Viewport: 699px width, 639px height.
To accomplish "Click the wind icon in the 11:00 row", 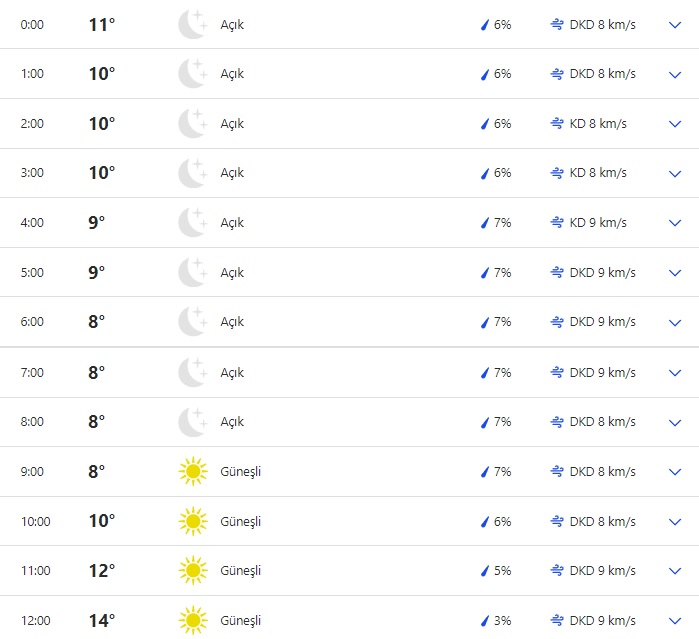I will [557, 570].
